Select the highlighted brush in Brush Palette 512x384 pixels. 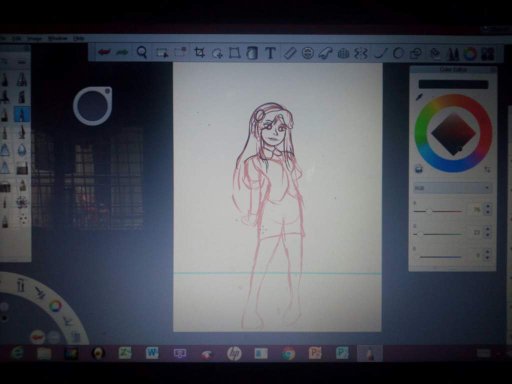22,114
